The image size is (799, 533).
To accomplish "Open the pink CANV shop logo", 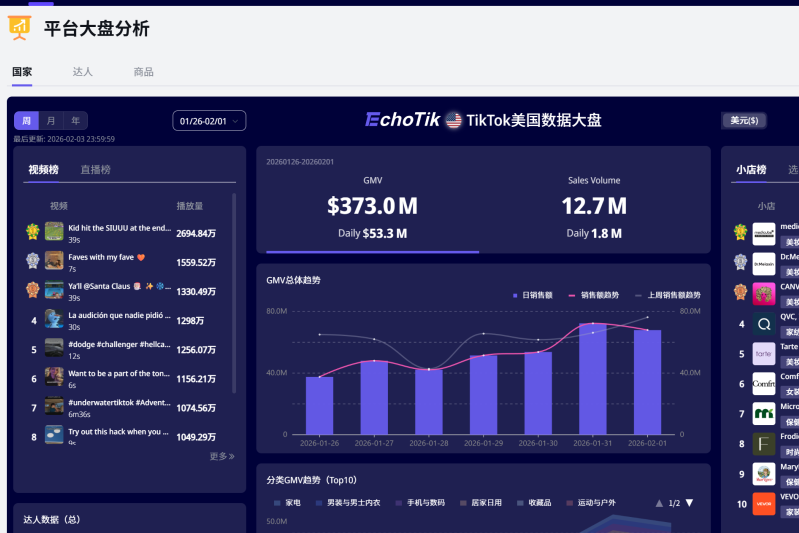I will (764, 294).
